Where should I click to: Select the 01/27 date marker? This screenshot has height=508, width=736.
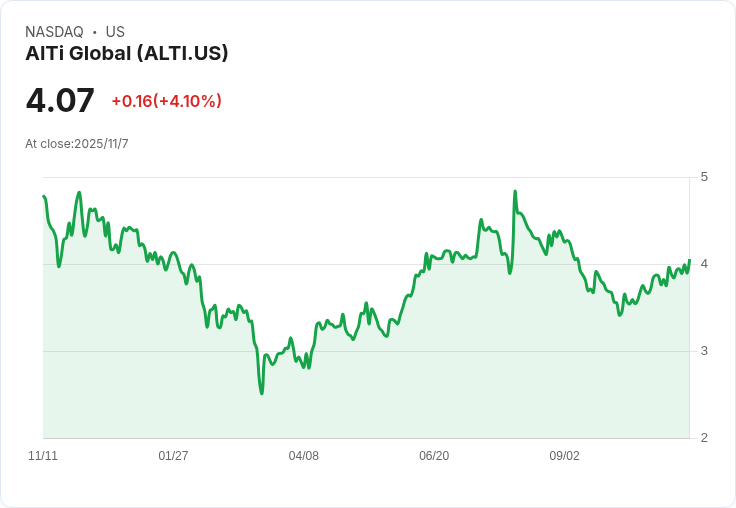click(x=173, y=455)
